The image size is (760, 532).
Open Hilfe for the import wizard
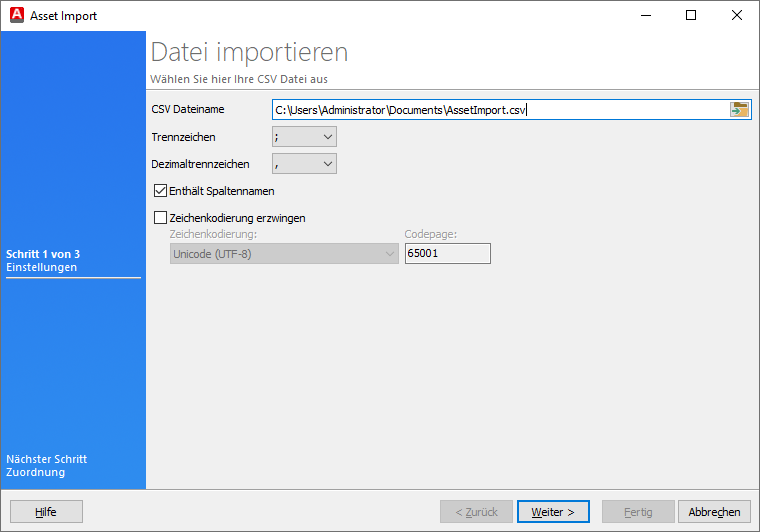pyautogui.click(x=46, y=512)
